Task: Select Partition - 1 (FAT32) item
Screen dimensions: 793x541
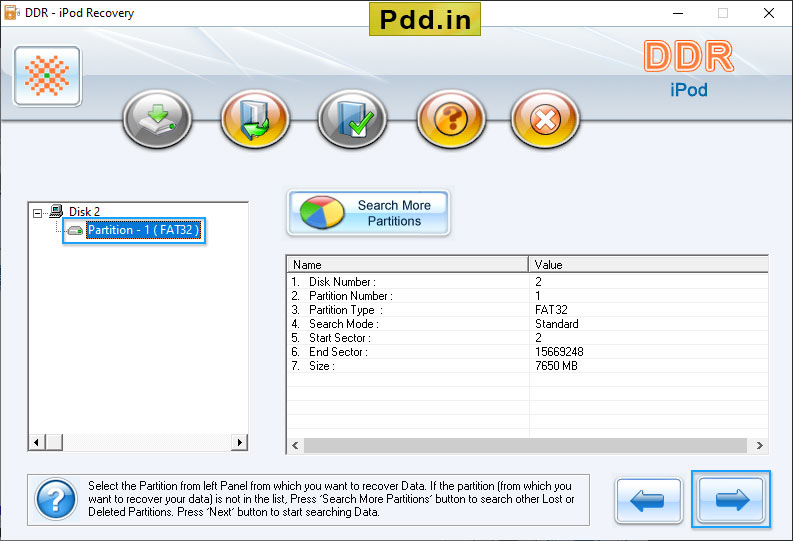Action: (x=144, y=230)
